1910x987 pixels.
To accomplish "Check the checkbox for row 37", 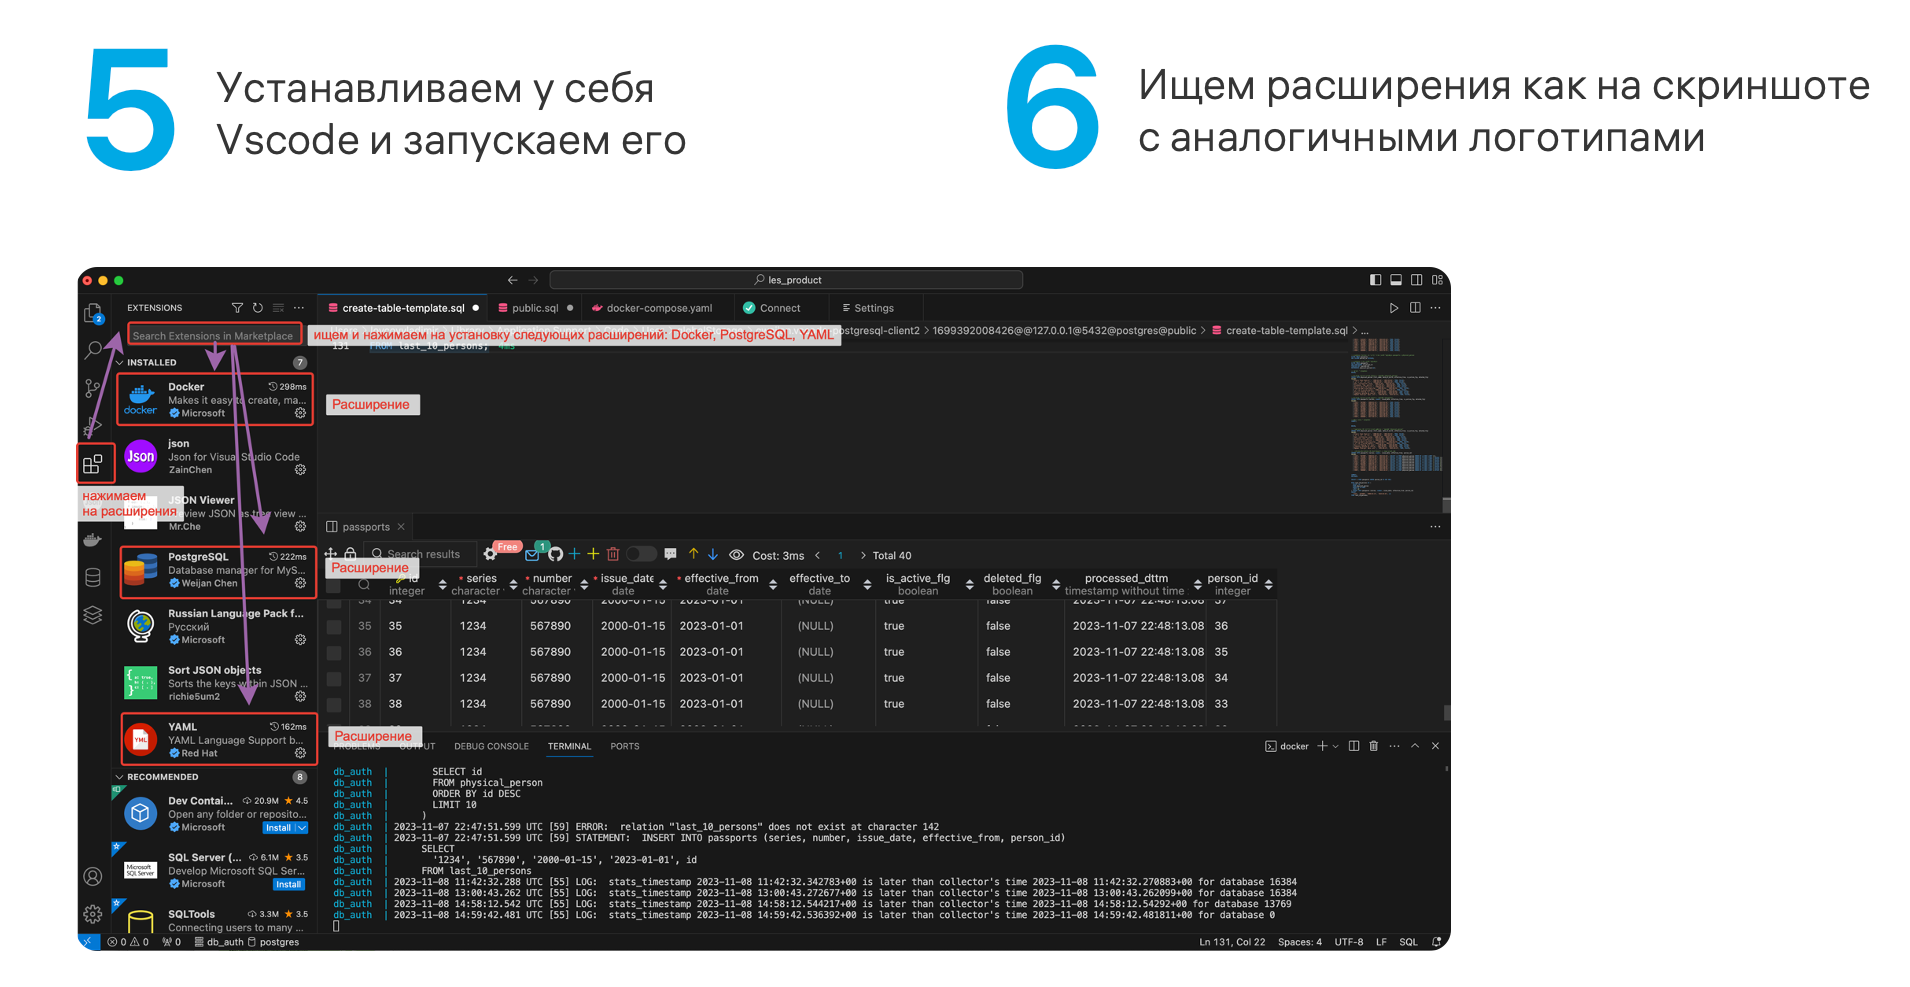I will pyautogui.click(x=334, y=679).
